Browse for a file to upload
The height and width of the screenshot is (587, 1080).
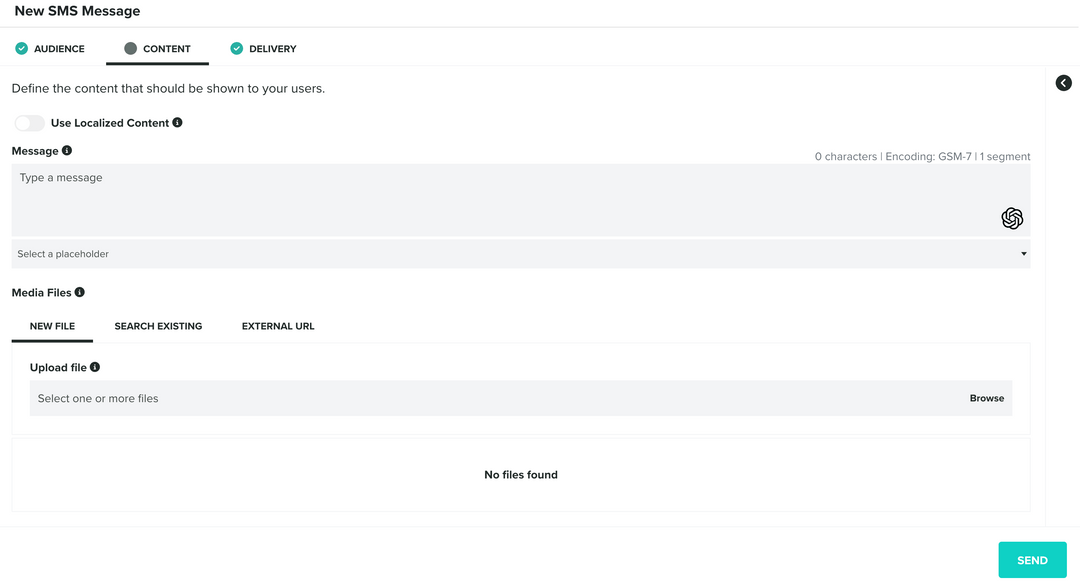(986, 397)
